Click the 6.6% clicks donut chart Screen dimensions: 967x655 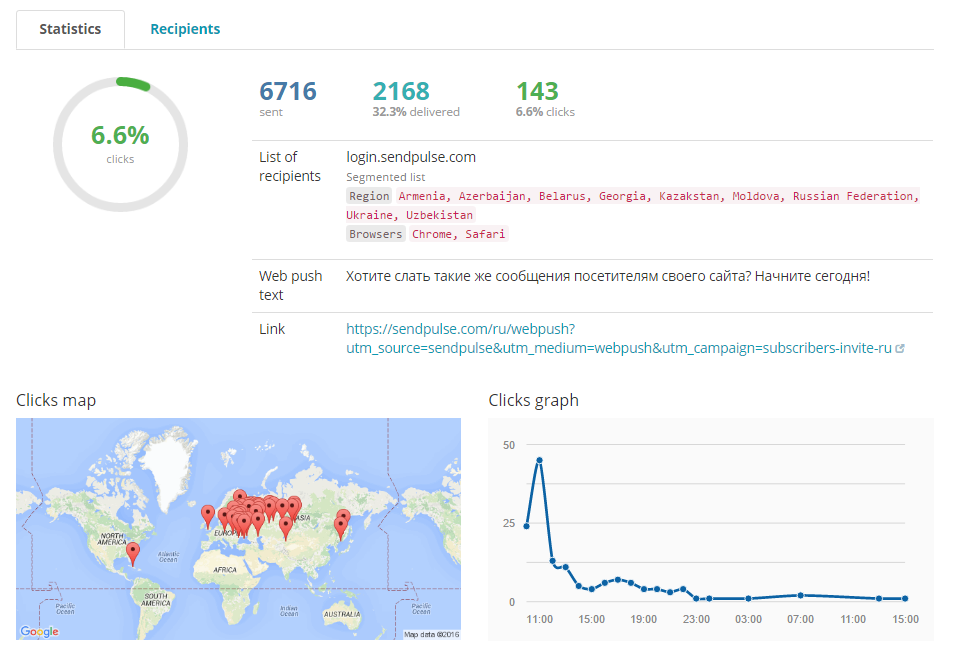click(x=120, y=143)
